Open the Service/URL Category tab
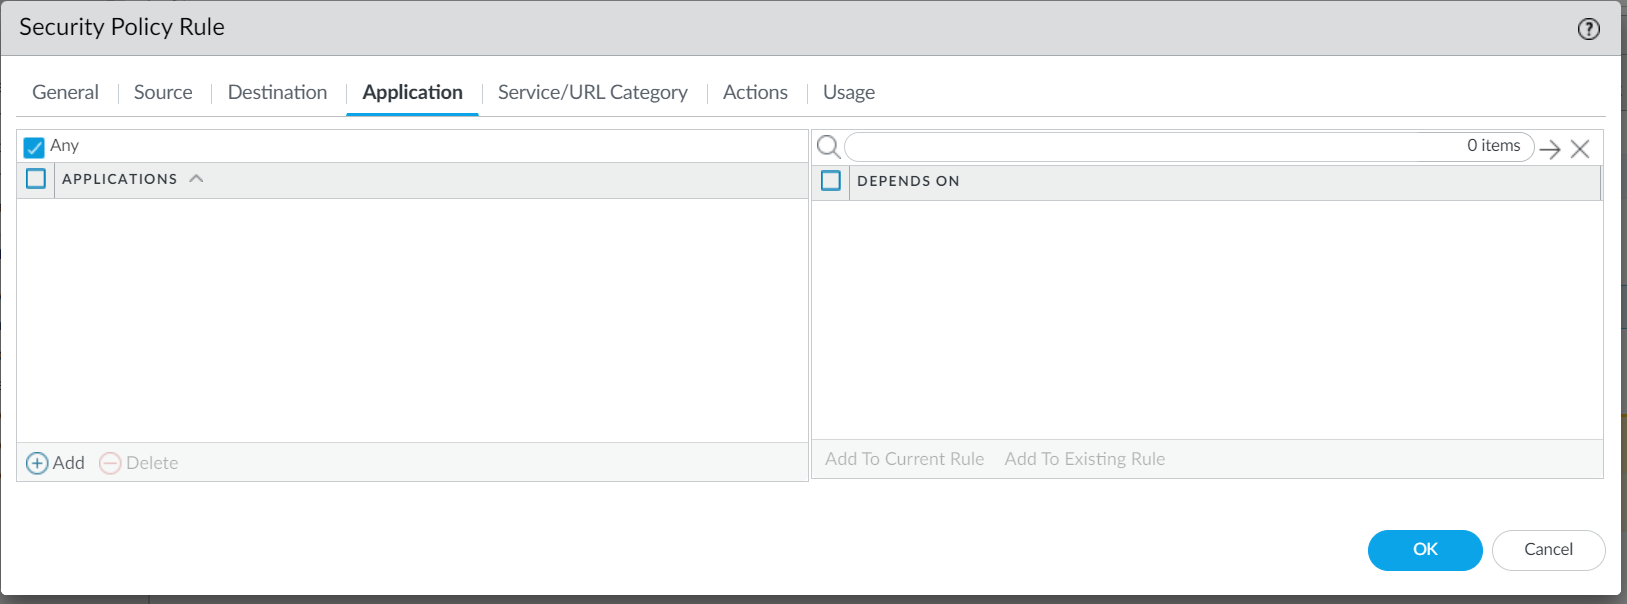The height and width of the screenshot is (604, 1627). click(x=592, y=92)
